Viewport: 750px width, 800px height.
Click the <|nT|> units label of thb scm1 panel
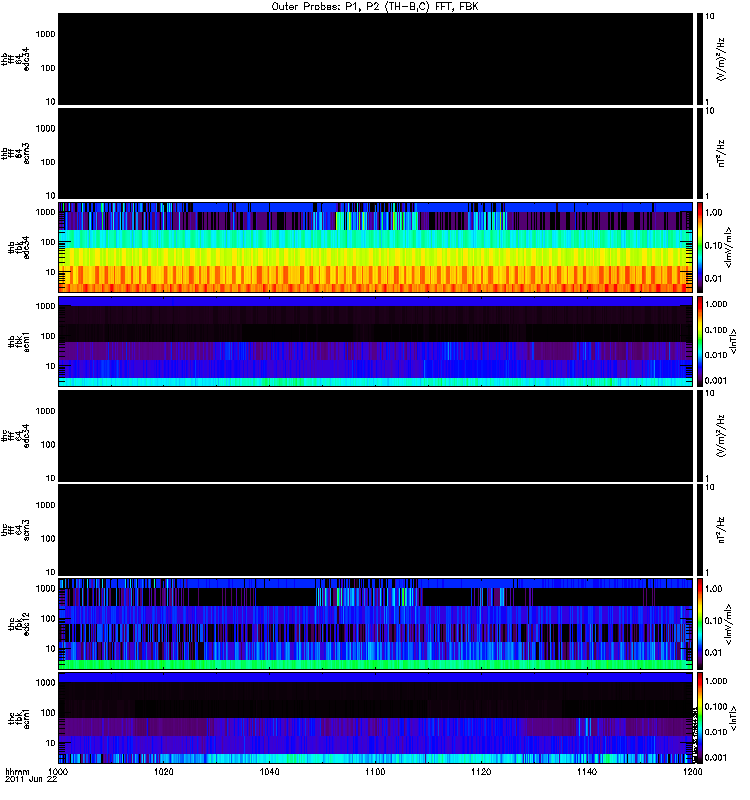coord(733,341)
